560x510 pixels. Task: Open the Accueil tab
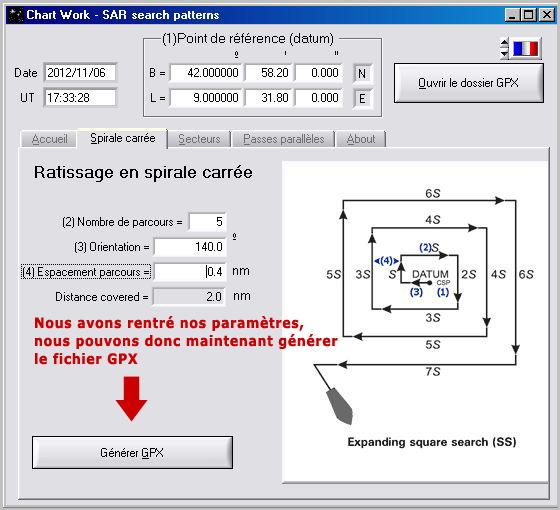pos(49,139)
